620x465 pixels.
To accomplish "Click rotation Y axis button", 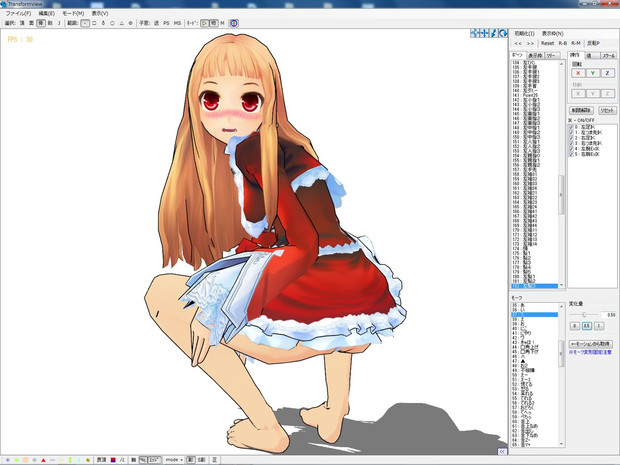I will (593, 73).
